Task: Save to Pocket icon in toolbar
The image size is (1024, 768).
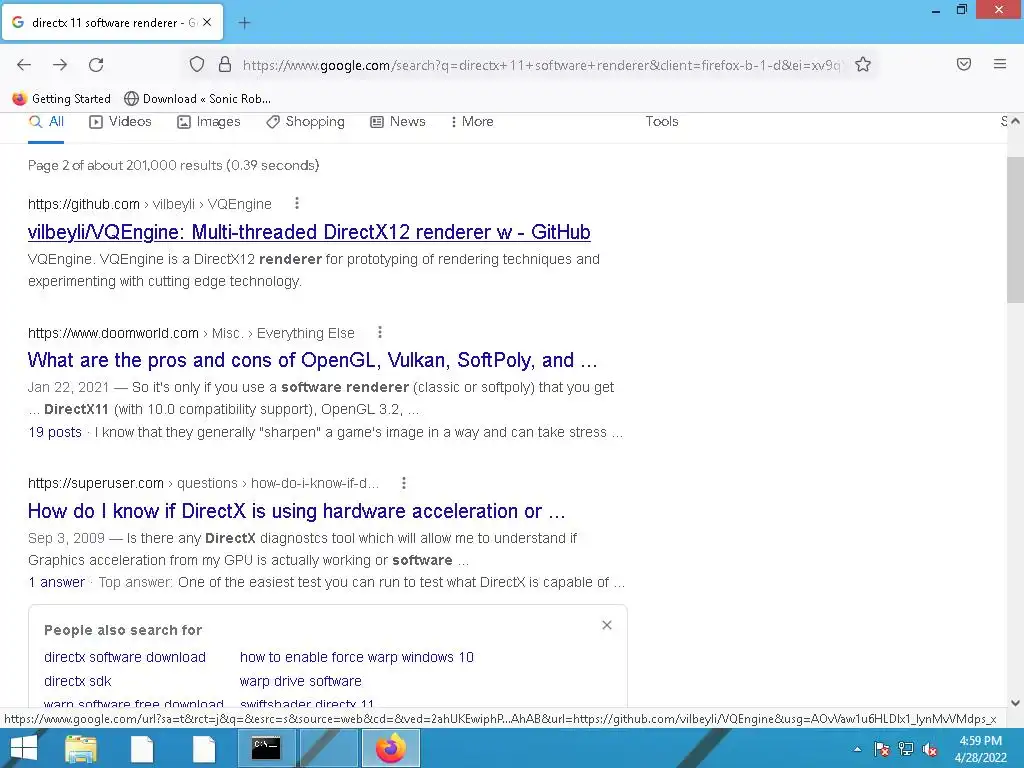Action: [x=964, y=64]
